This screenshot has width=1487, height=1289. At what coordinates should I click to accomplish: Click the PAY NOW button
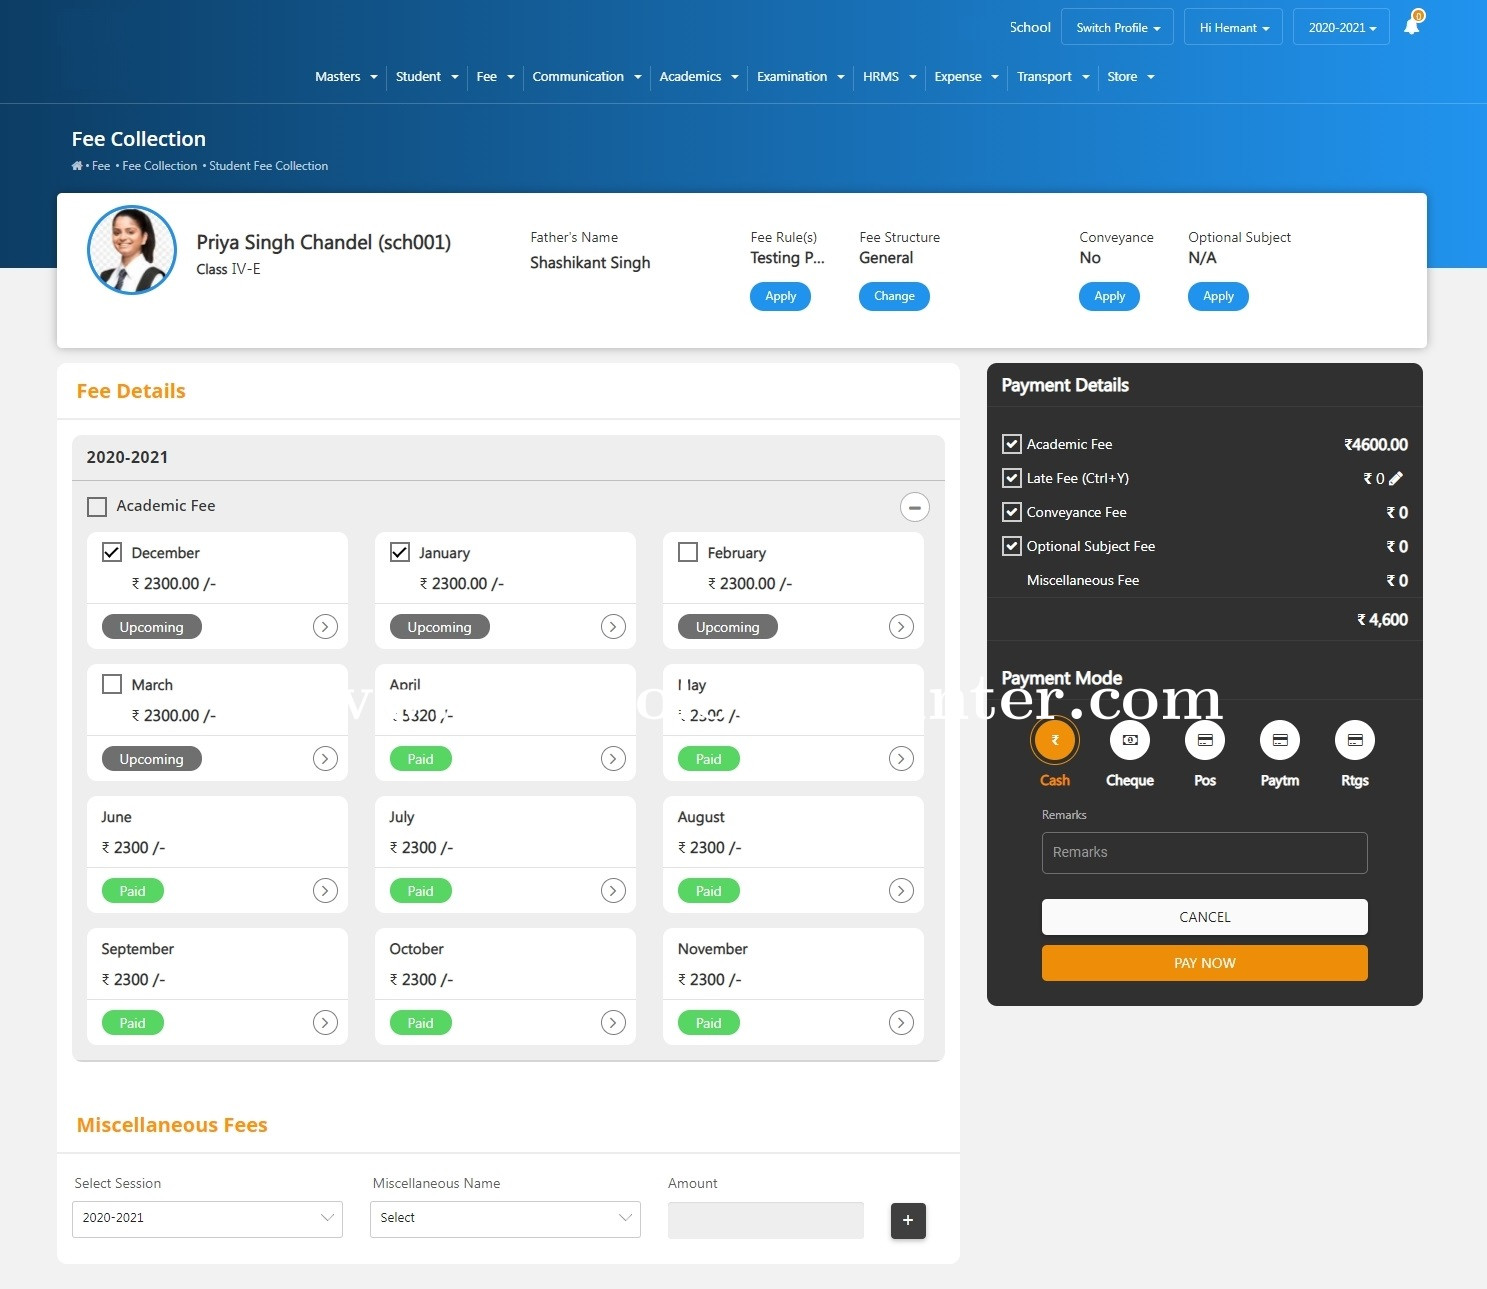pos(1204,963)
